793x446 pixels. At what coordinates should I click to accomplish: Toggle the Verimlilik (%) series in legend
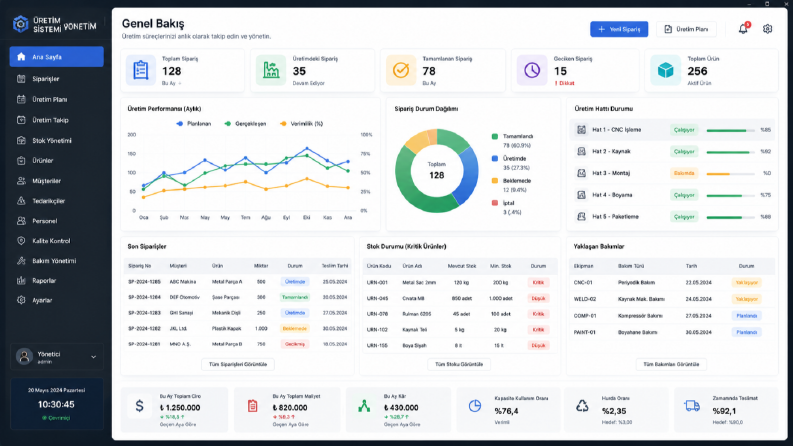(x=301, y=123)
